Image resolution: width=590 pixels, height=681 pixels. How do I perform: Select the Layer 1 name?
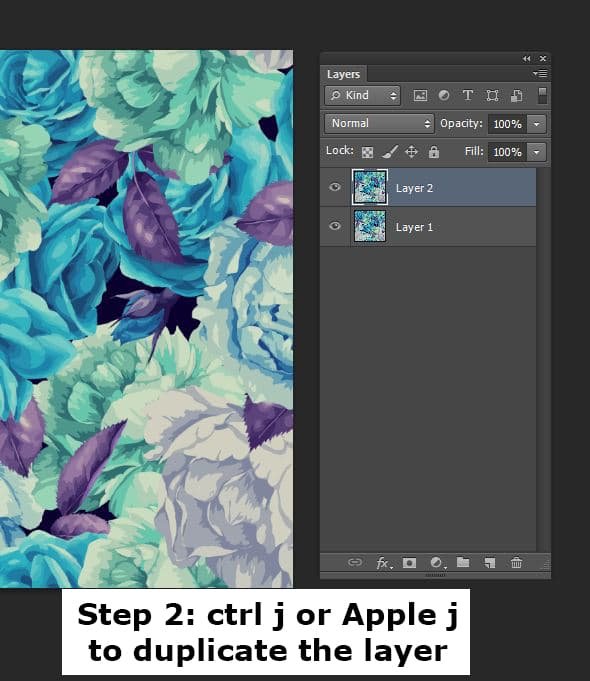[x=414, y=227]
